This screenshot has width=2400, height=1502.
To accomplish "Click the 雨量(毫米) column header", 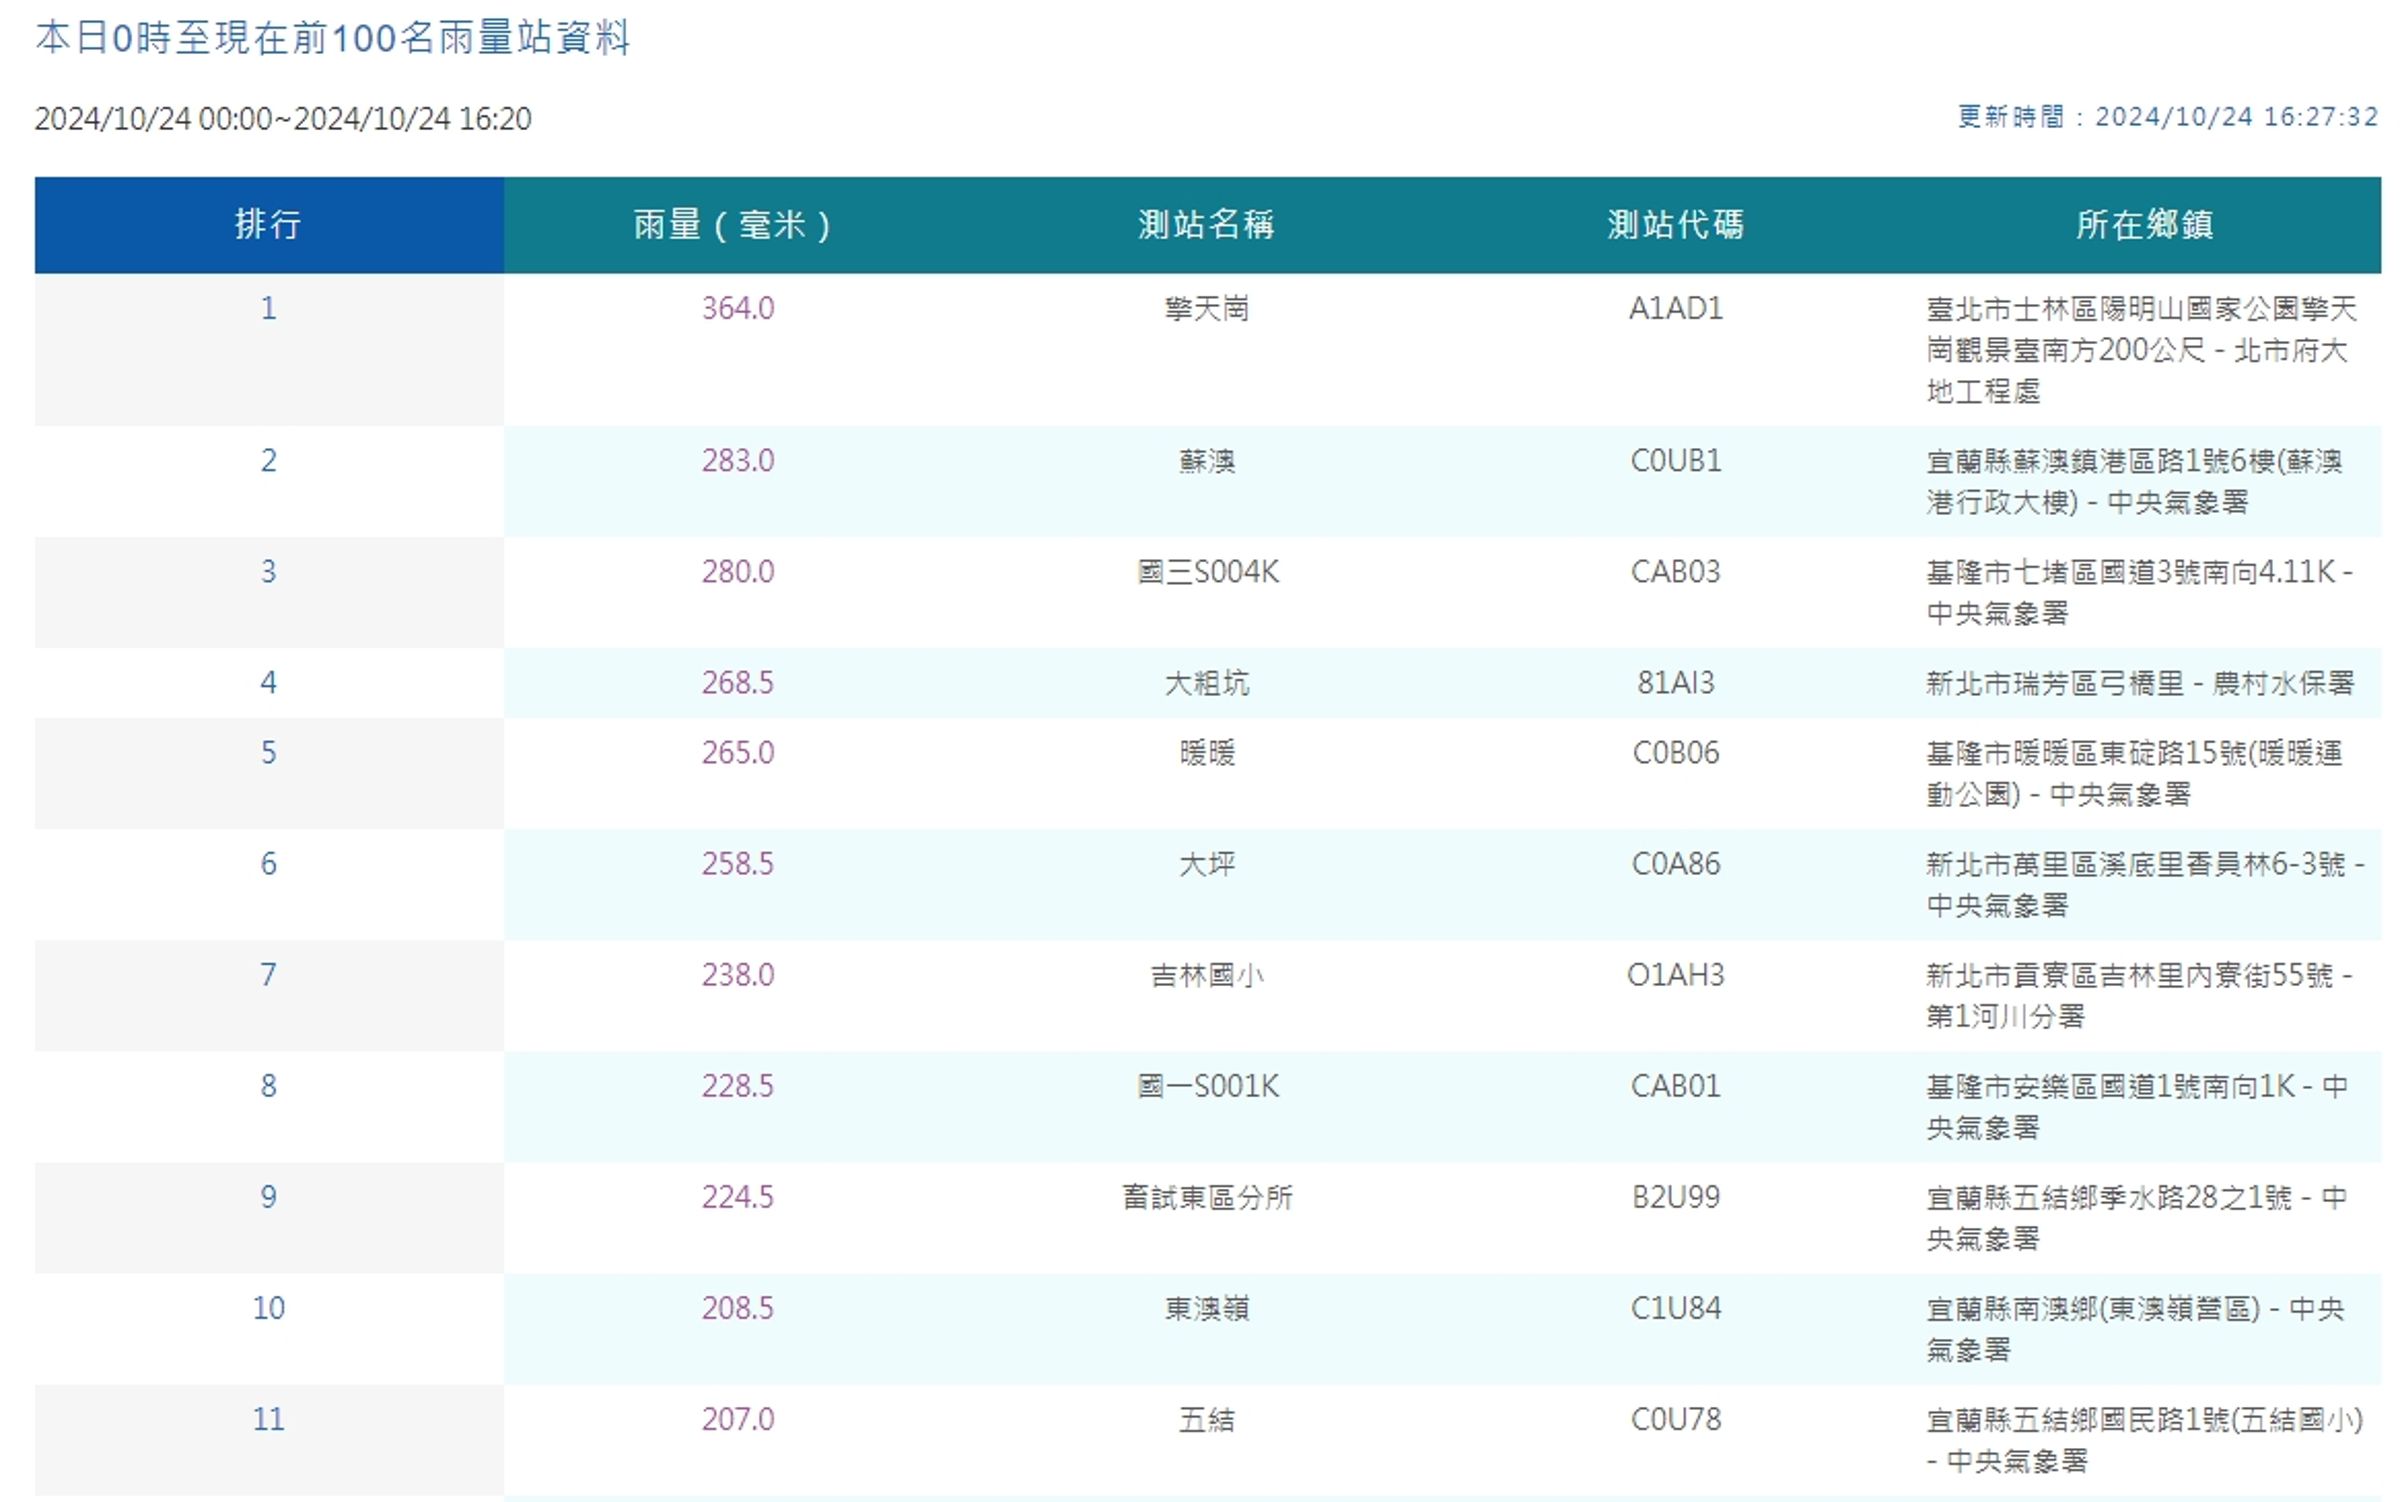I will 738,224.
